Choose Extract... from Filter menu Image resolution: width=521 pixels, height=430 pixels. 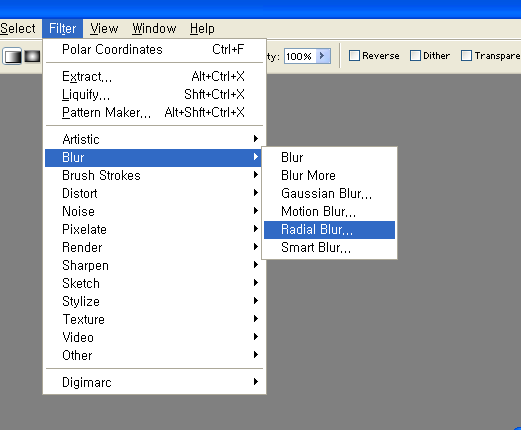[x=154, y=77]
